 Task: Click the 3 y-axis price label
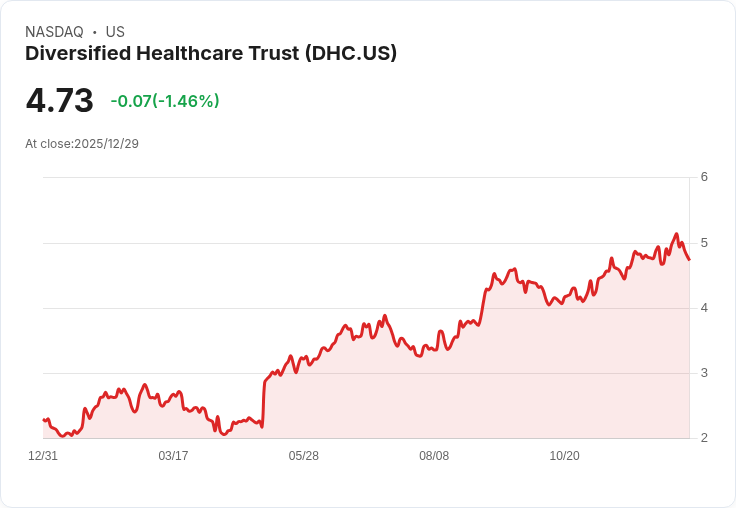click(x=704, y=373)
